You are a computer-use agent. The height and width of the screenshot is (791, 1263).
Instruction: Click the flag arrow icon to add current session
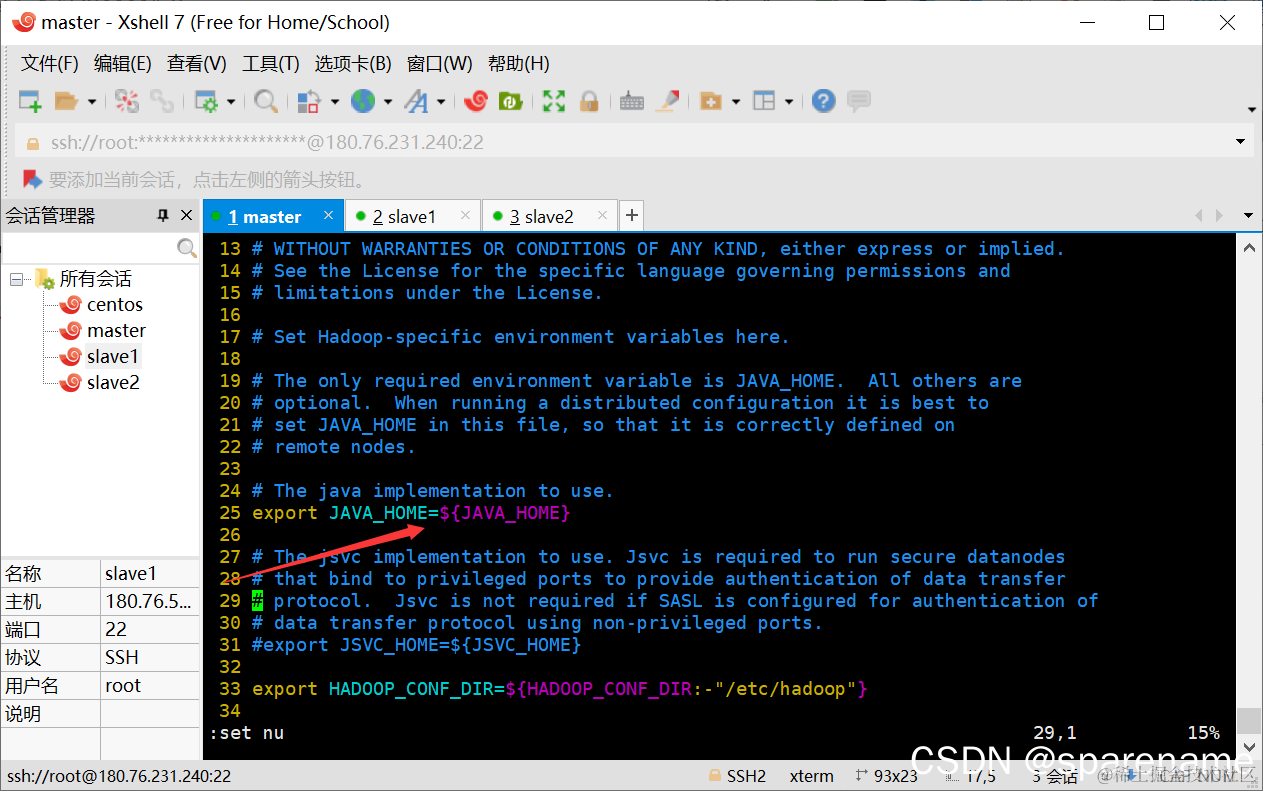[x=33, y=180]
